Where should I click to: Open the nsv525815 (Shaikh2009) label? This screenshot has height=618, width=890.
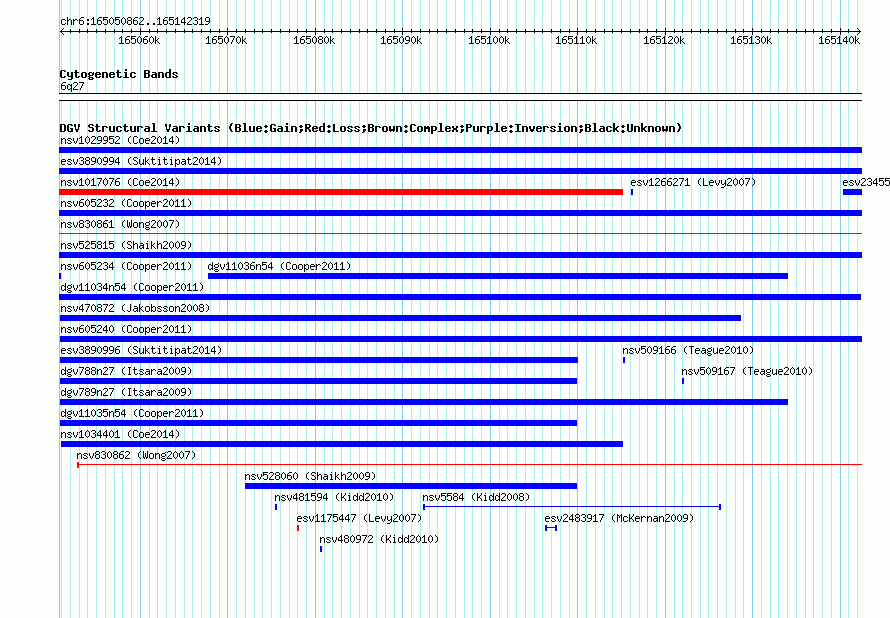coord(126,245)
